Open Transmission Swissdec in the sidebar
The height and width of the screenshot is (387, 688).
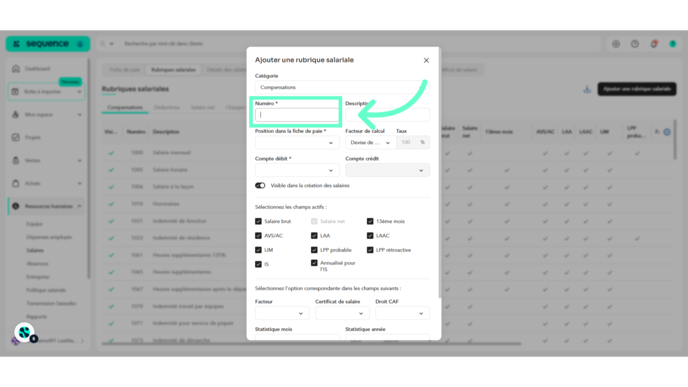click(51, 303)
